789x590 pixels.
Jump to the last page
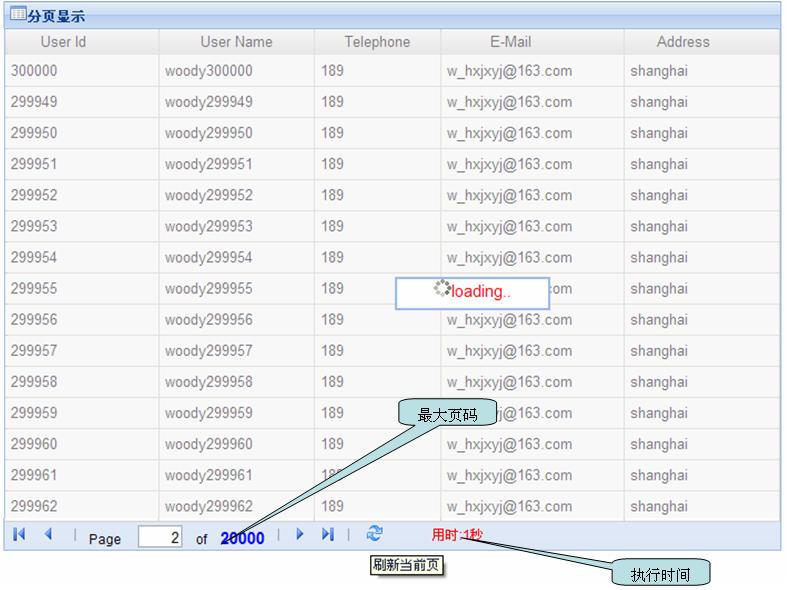click(x=327, y=535)
